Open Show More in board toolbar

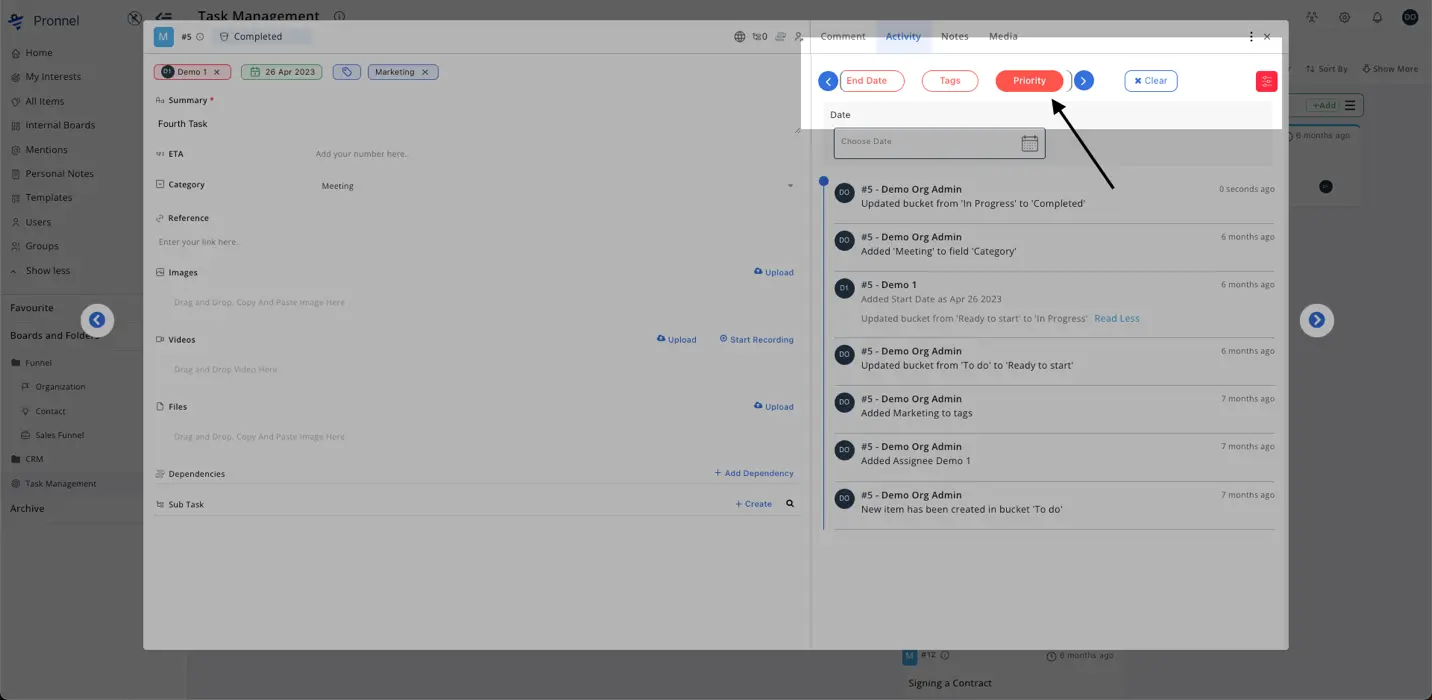[x=1390, y=69]
